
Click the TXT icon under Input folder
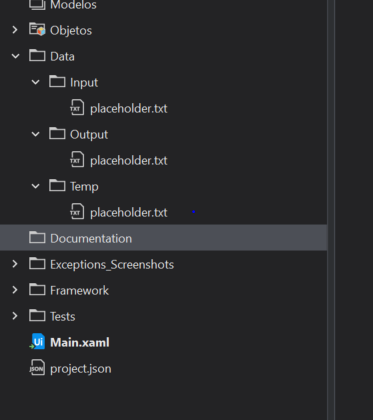[x=77, y=108]
